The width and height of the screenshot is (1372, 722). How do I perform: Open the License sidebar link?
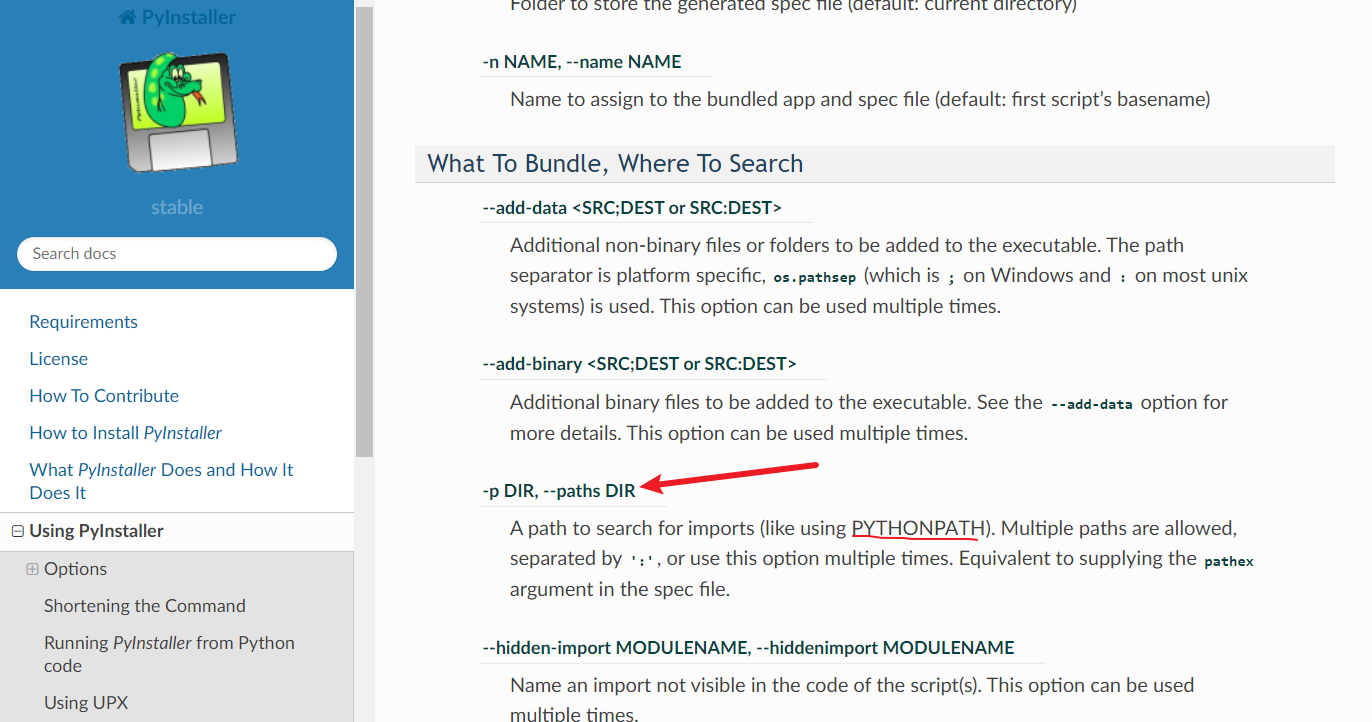click(x=59, y=359)
